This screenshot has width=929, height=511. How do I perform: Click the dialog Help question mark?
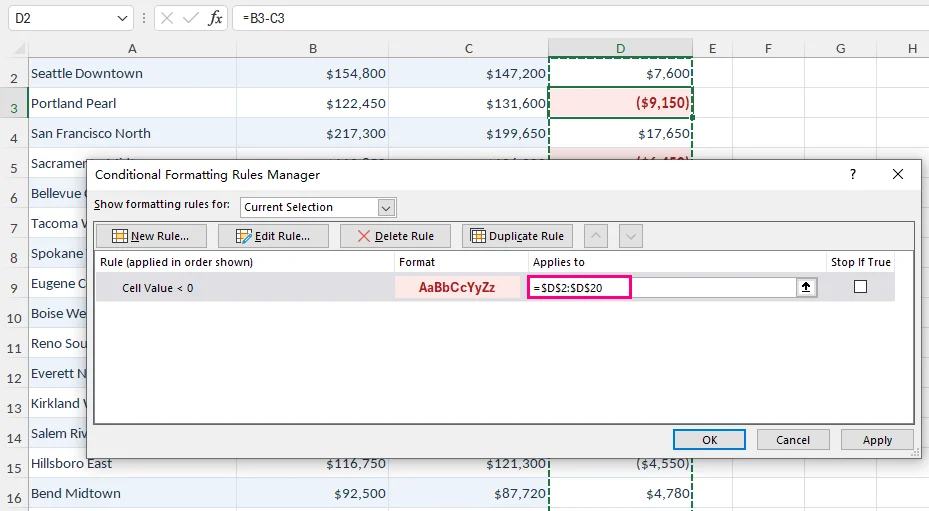click(853, 174)
